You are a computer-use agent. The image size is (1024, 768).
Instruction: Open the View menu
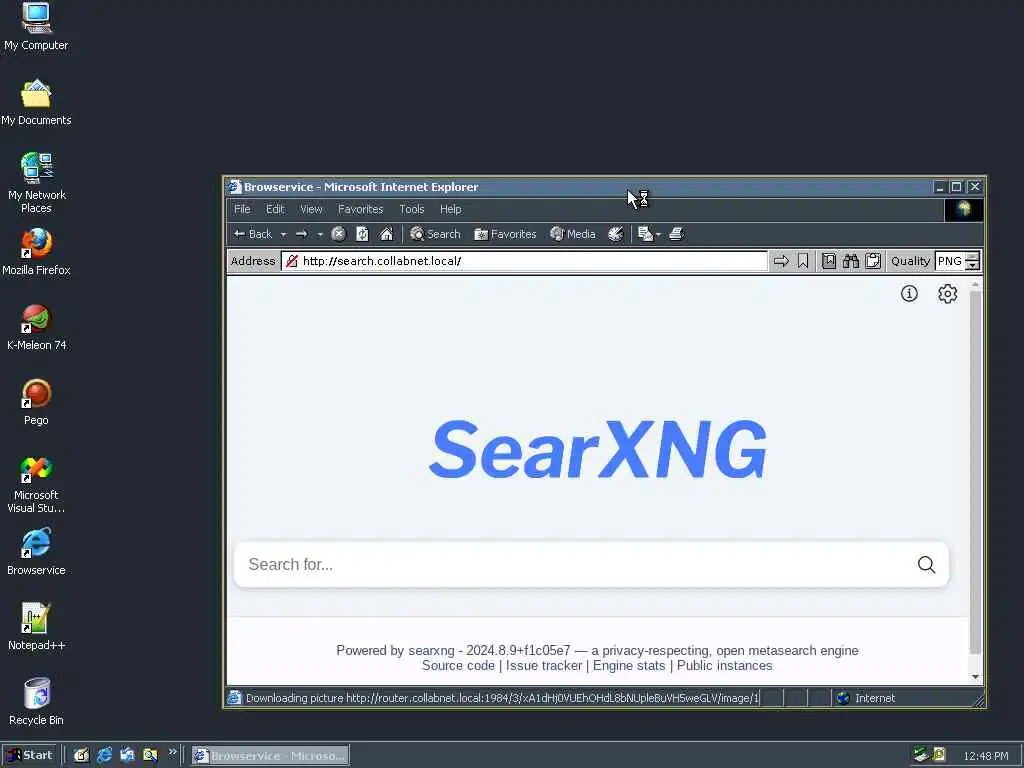[x=312, y=209]
